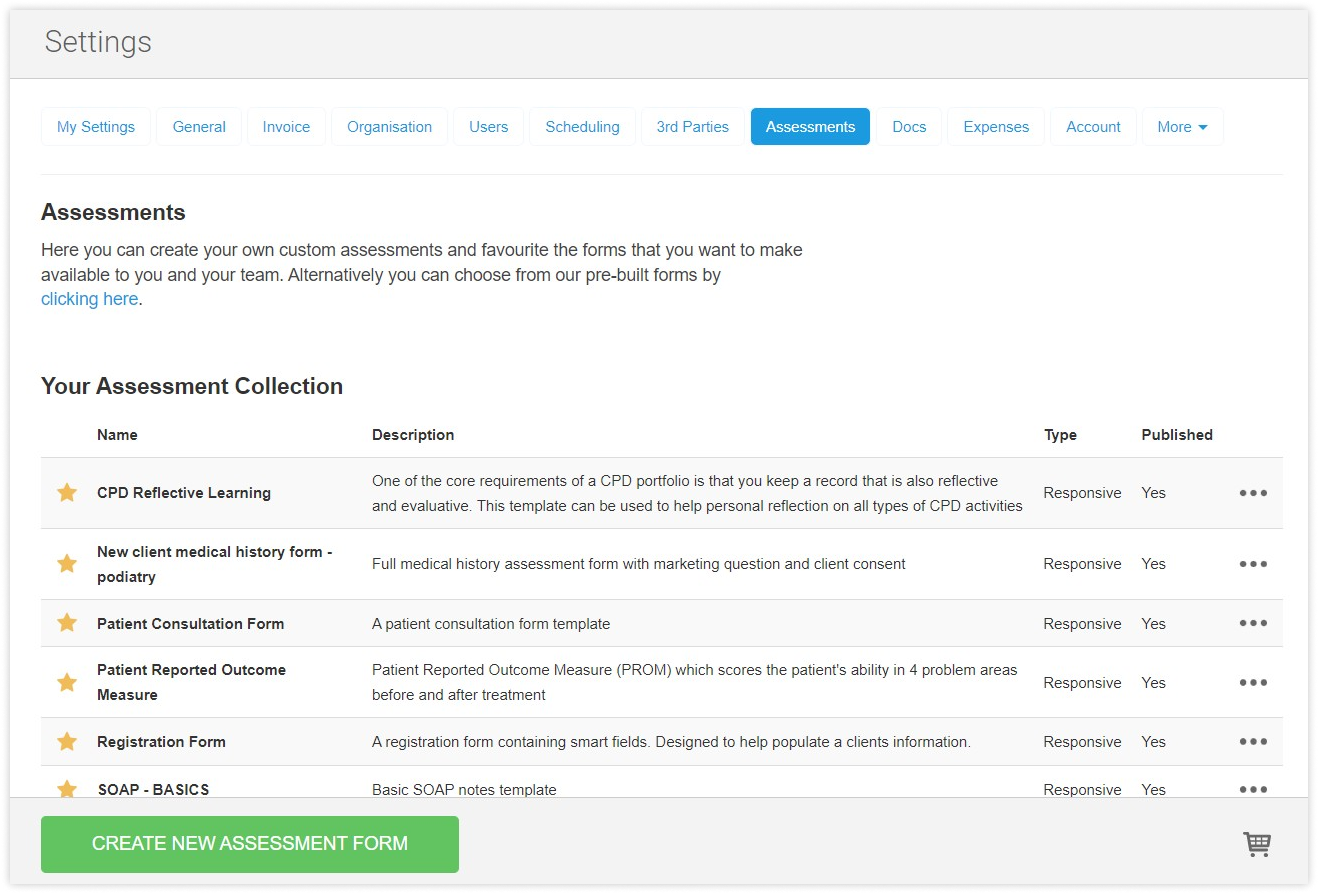Go to the Expenses tab
The width and height of the screenshot is (1318, 894).
coord(996,127)
